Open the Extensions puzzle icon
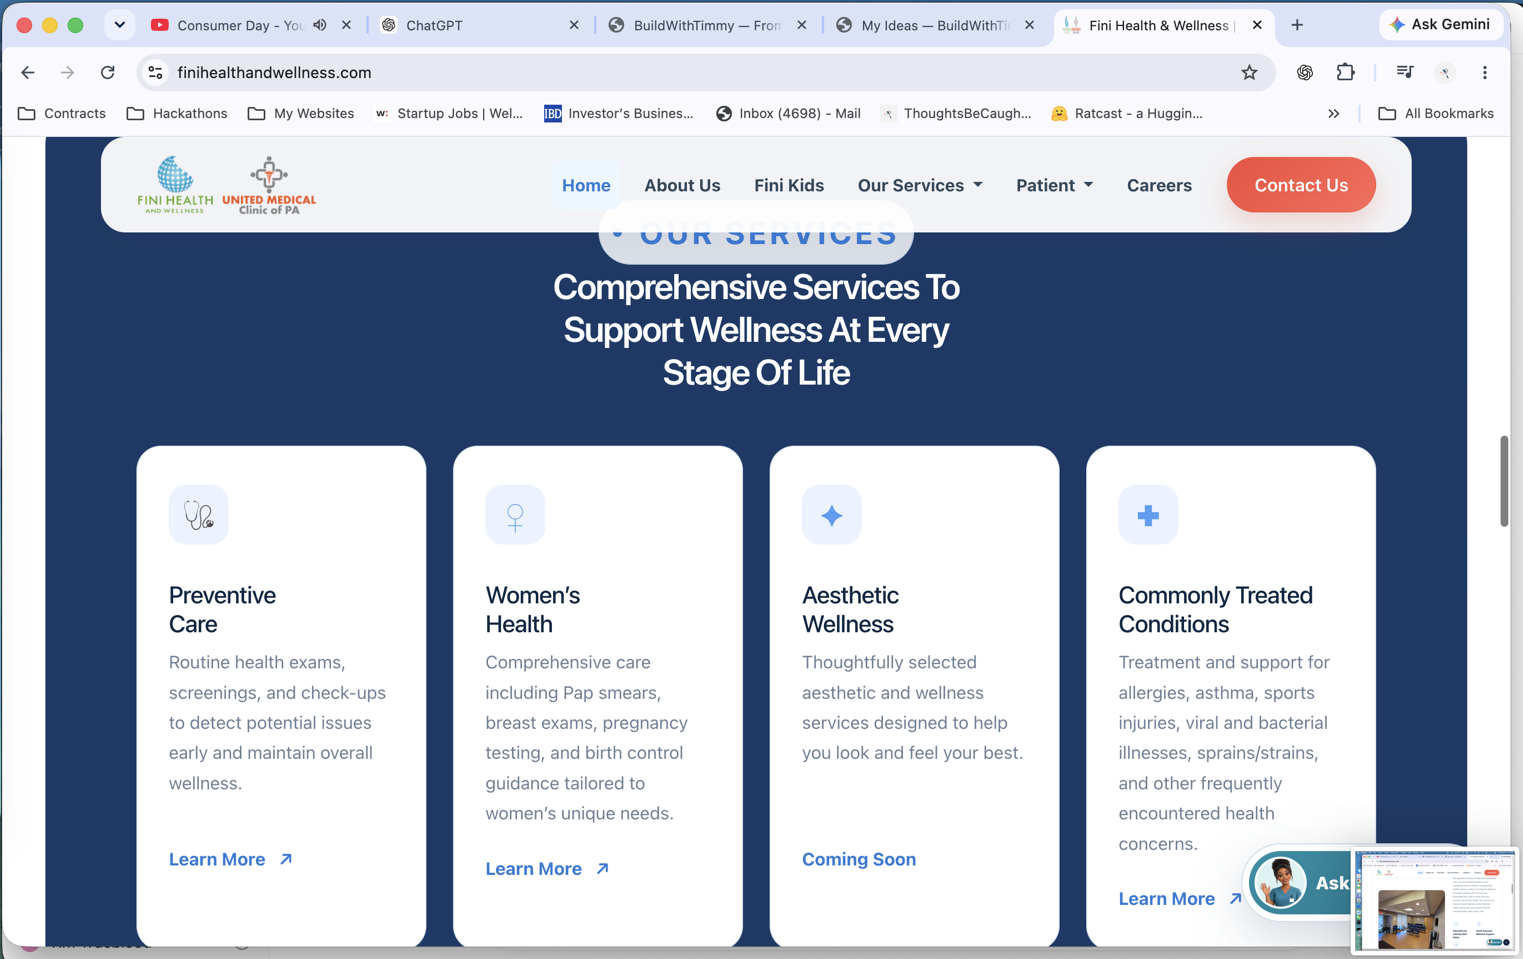The image size is (1523, 959). pyautogui.click(x=1345, y=72)
